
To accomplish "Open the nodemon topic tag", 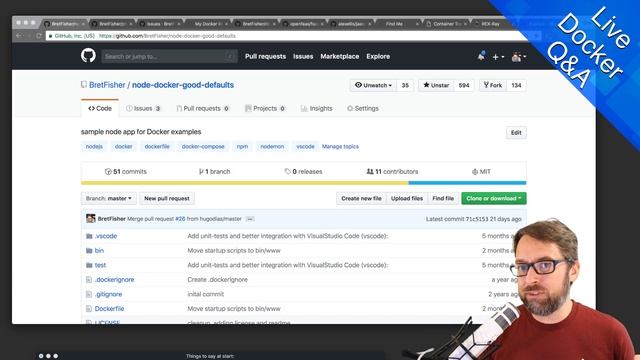I will pos(272,147).
